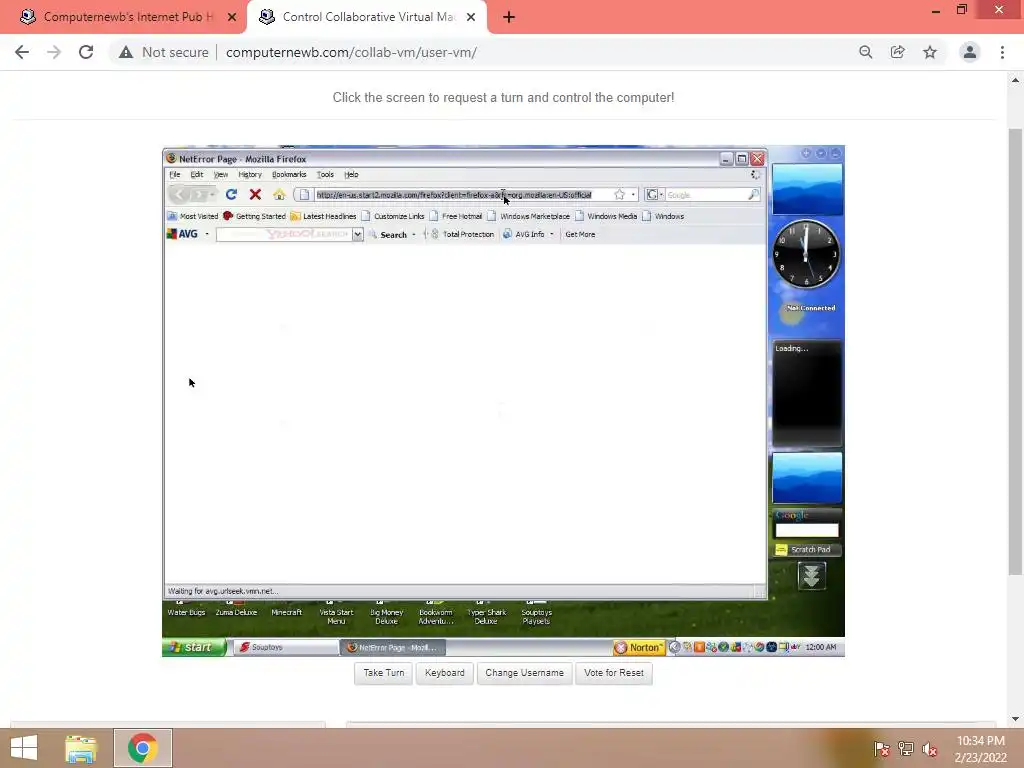Open the Windows Start menu
This screenshot has height=768, width=1024.
pos(24,748)
